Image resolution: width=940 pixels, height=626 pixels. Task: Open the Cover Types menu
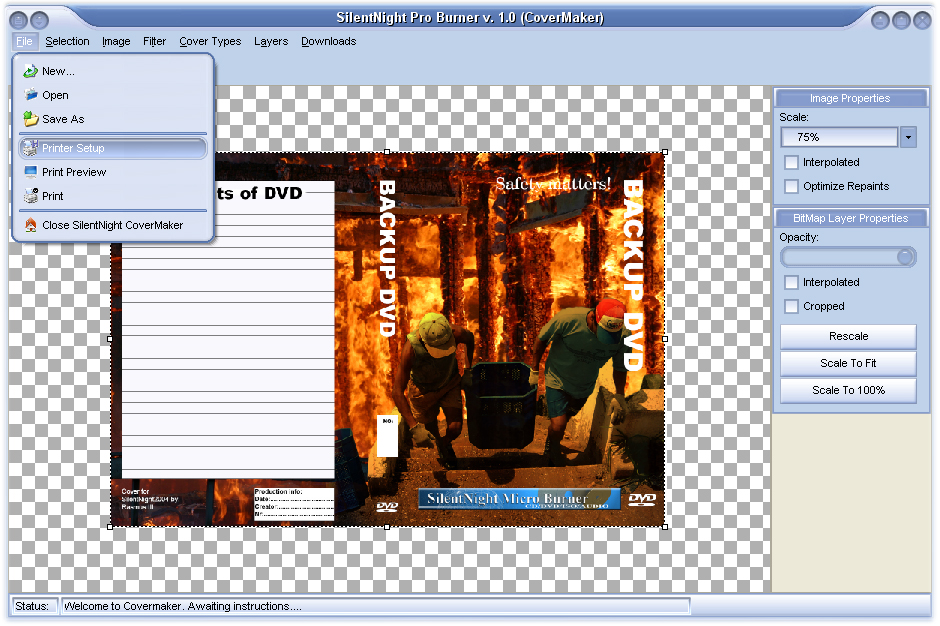(210, 41)
